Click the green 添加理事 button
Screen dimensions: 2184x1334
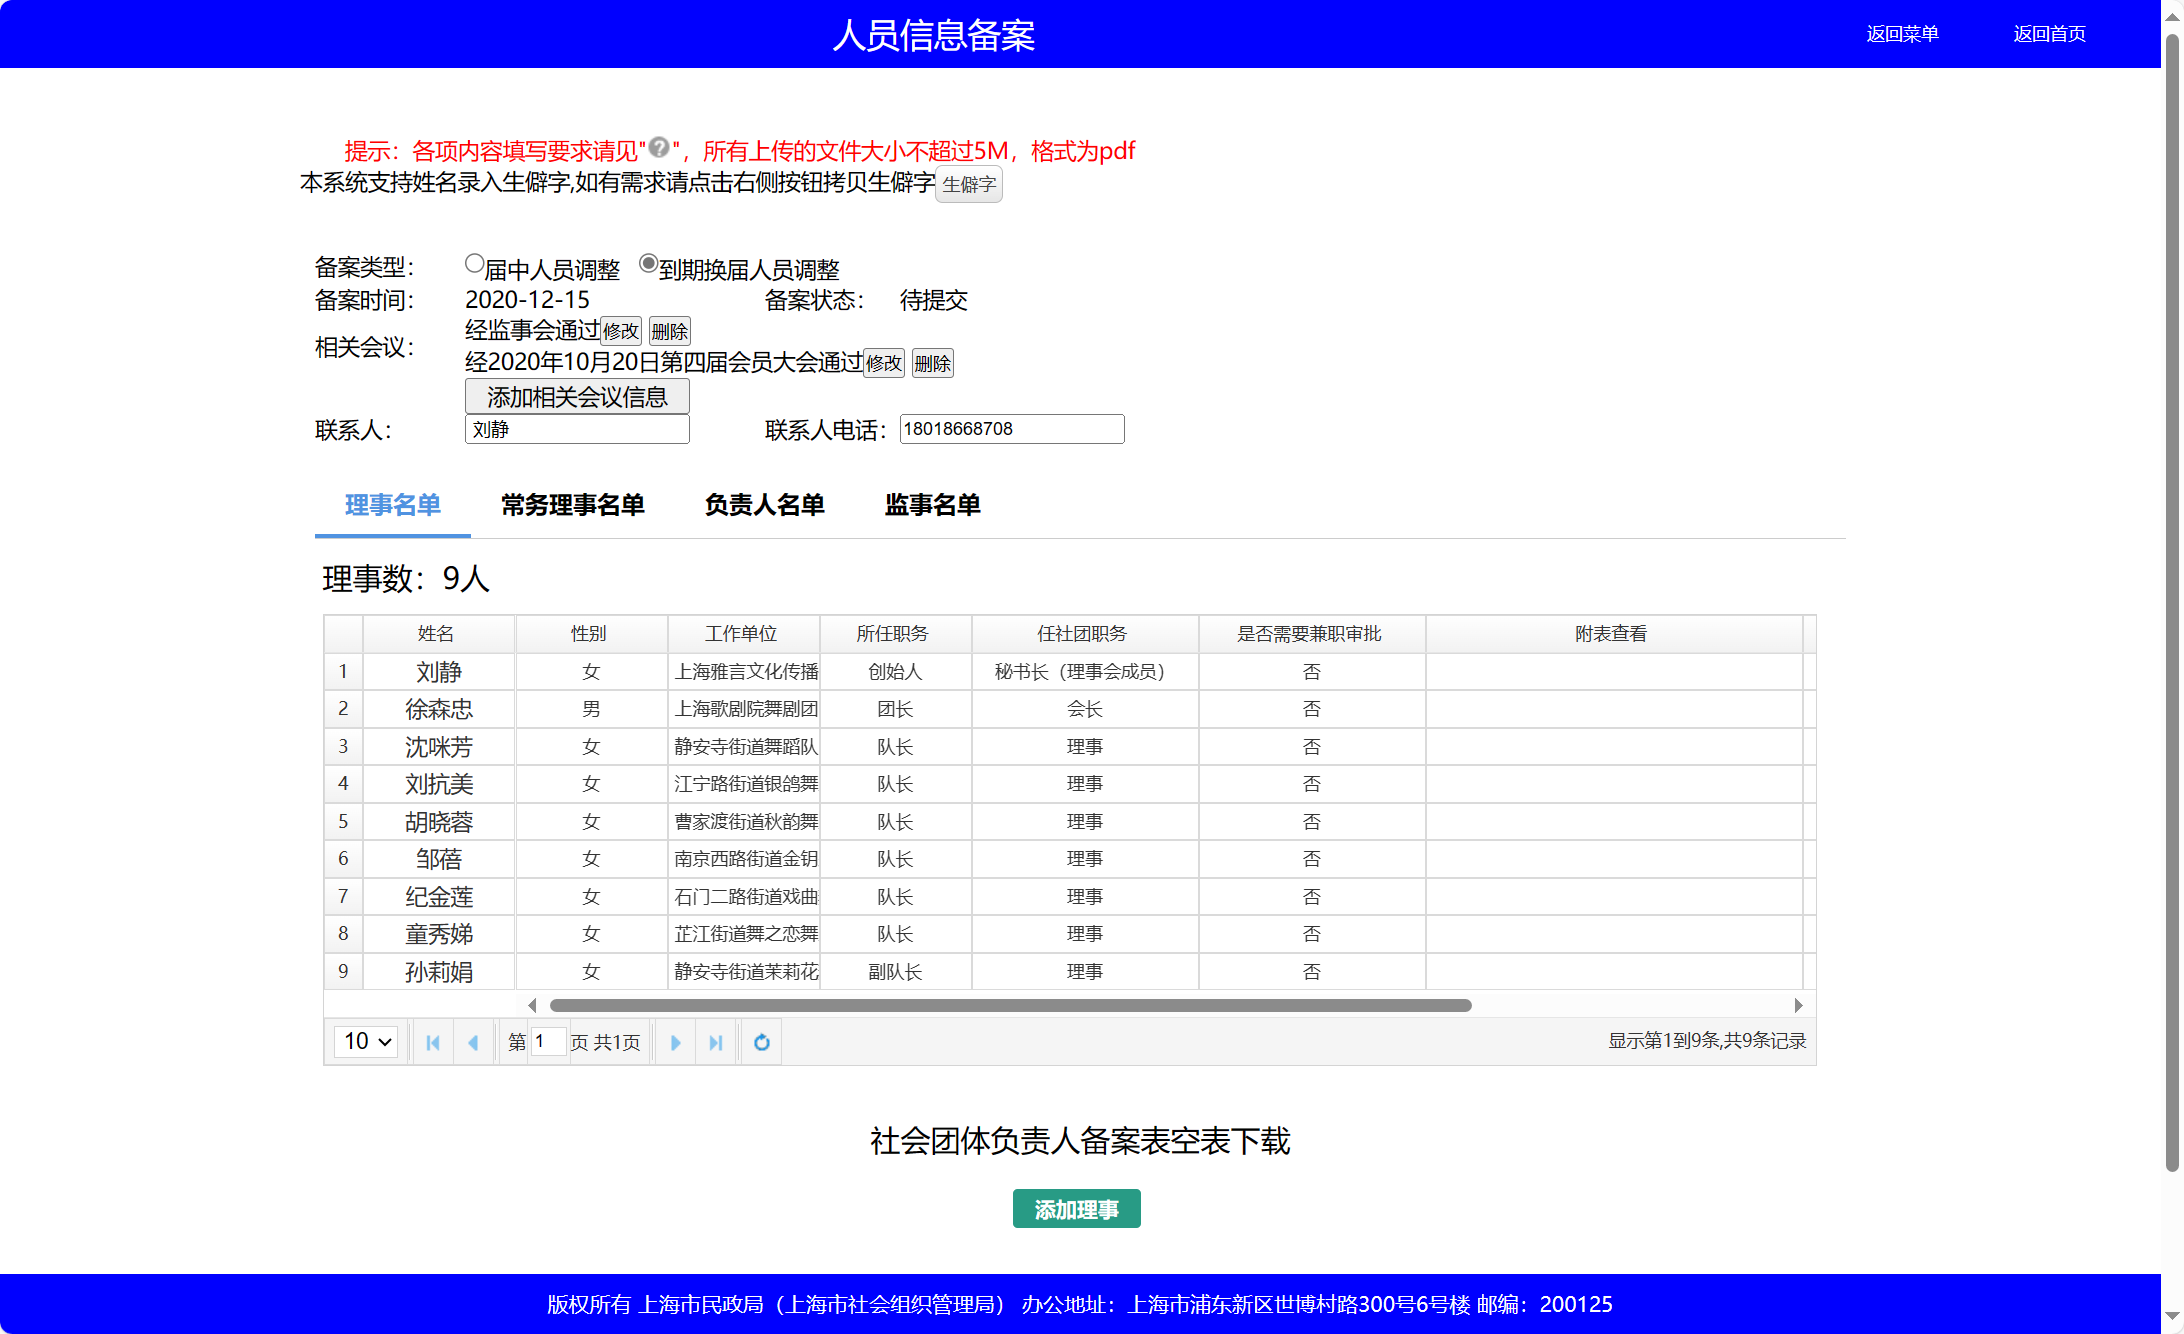pyautogui.click(x=1076, y=1209)
